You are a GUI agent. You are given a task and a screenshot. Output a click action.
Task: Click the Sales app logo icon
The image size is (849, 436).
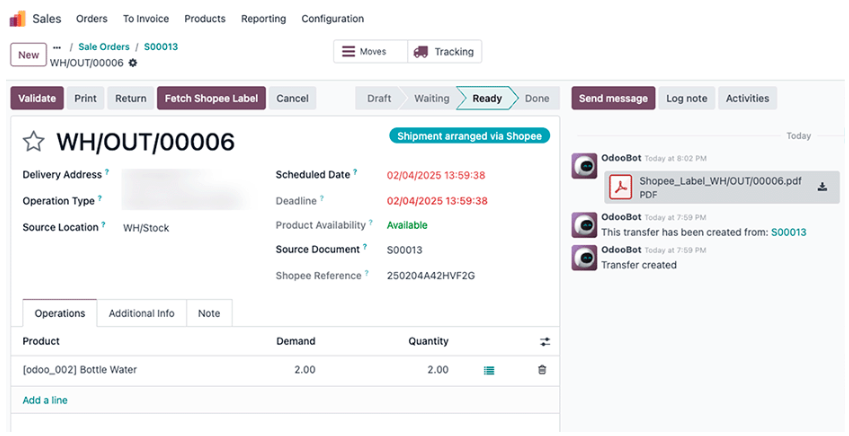point(17,19)
